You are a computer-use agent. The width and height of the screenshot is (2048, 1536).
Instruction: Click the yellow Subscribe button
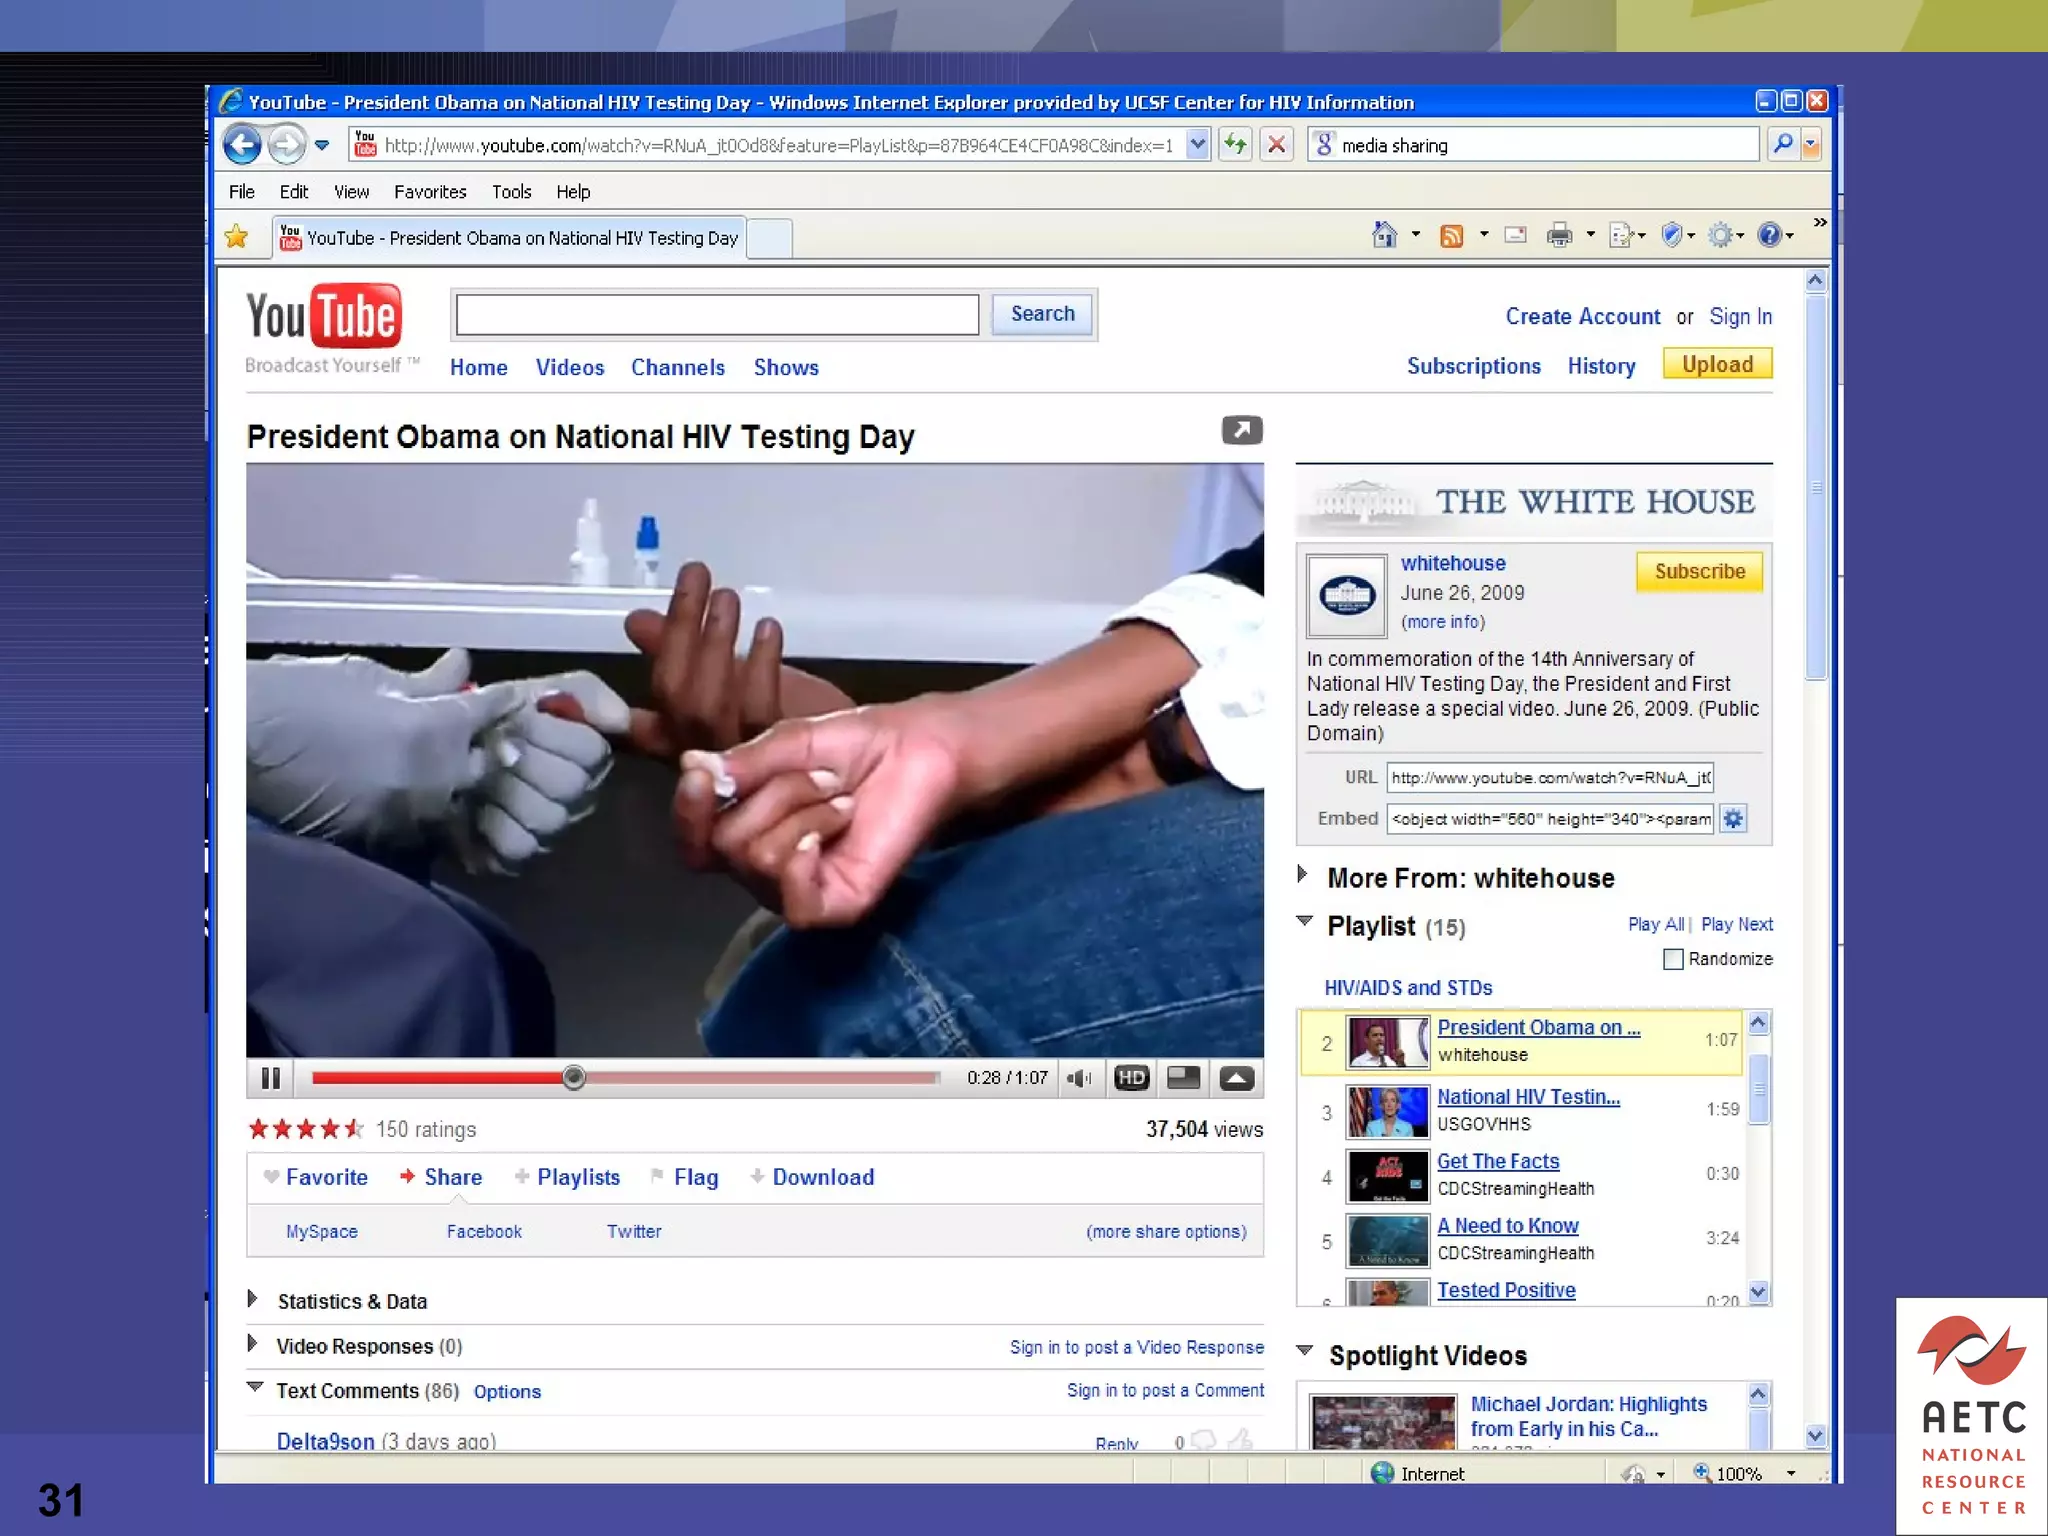[x=1699, y=572]
